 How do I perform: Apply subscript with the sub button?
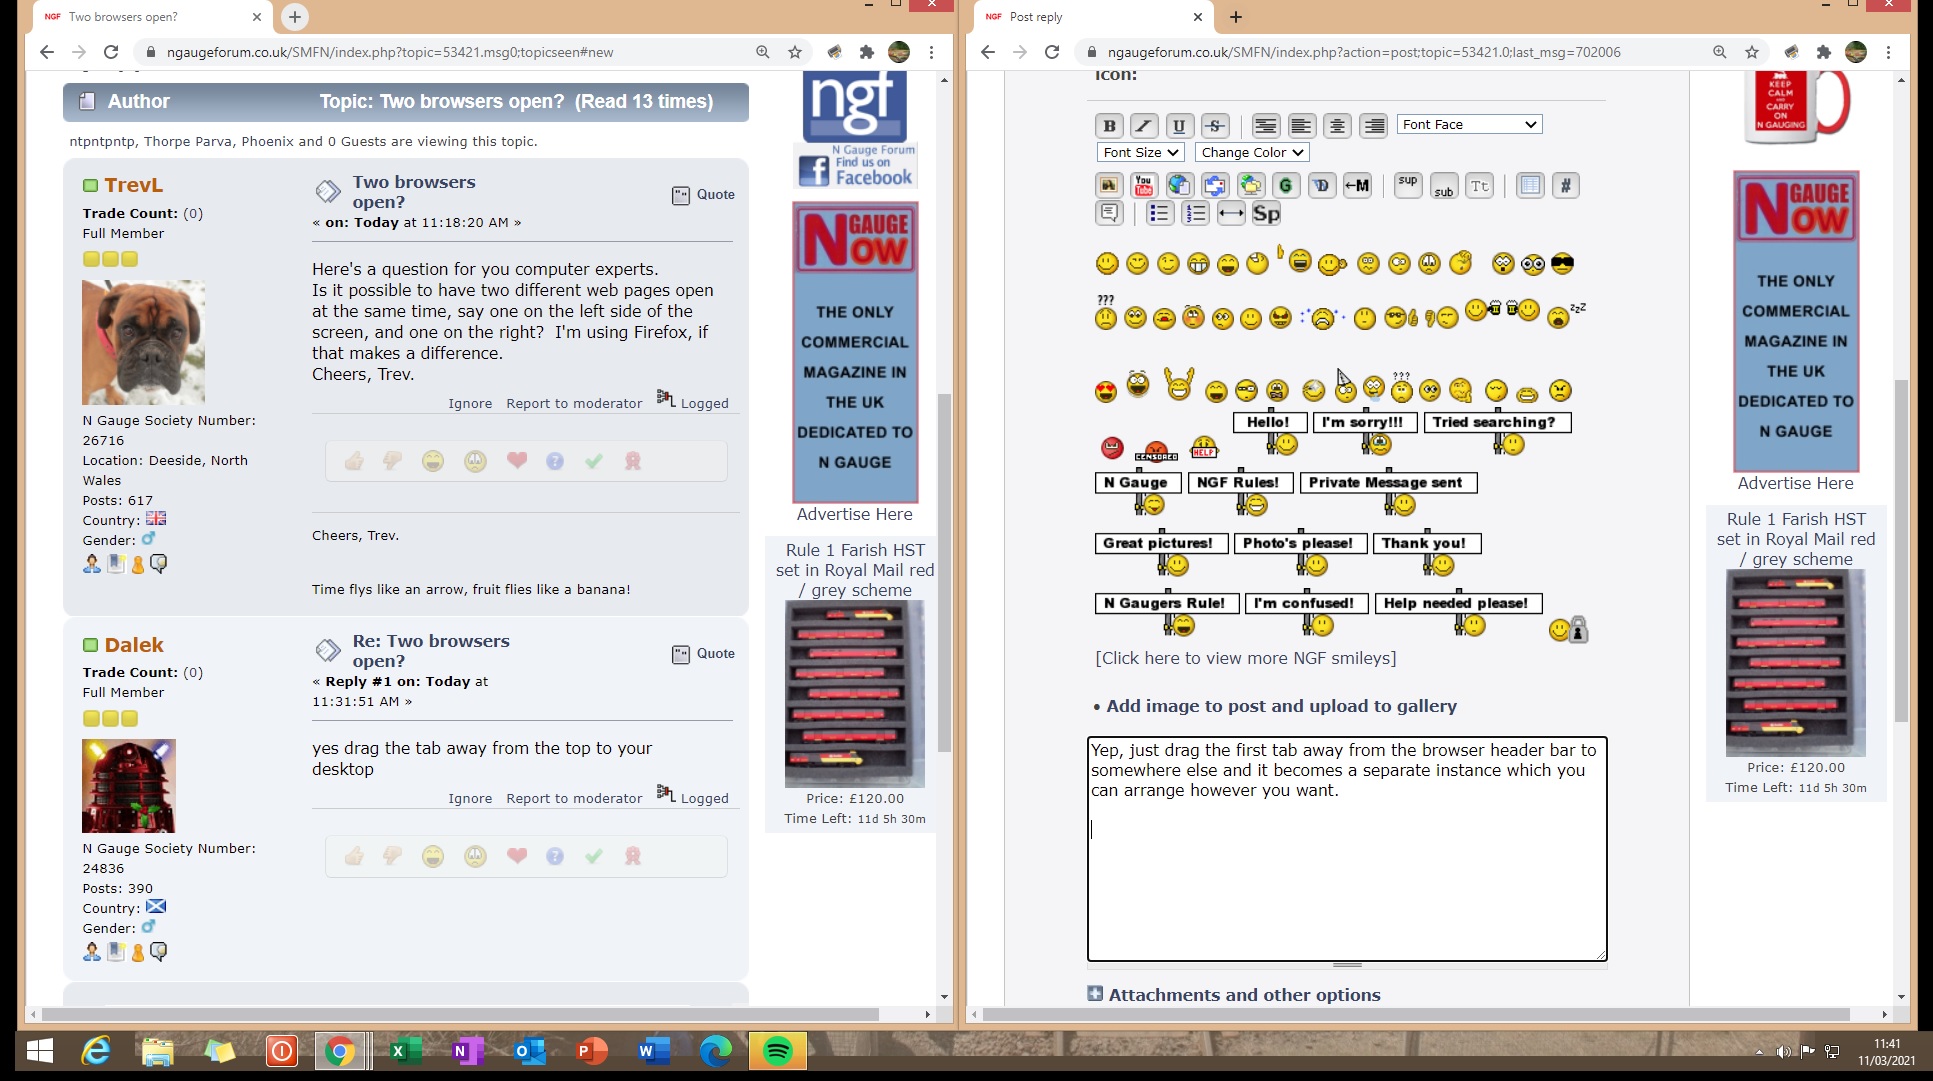(x=1444, y=185)
